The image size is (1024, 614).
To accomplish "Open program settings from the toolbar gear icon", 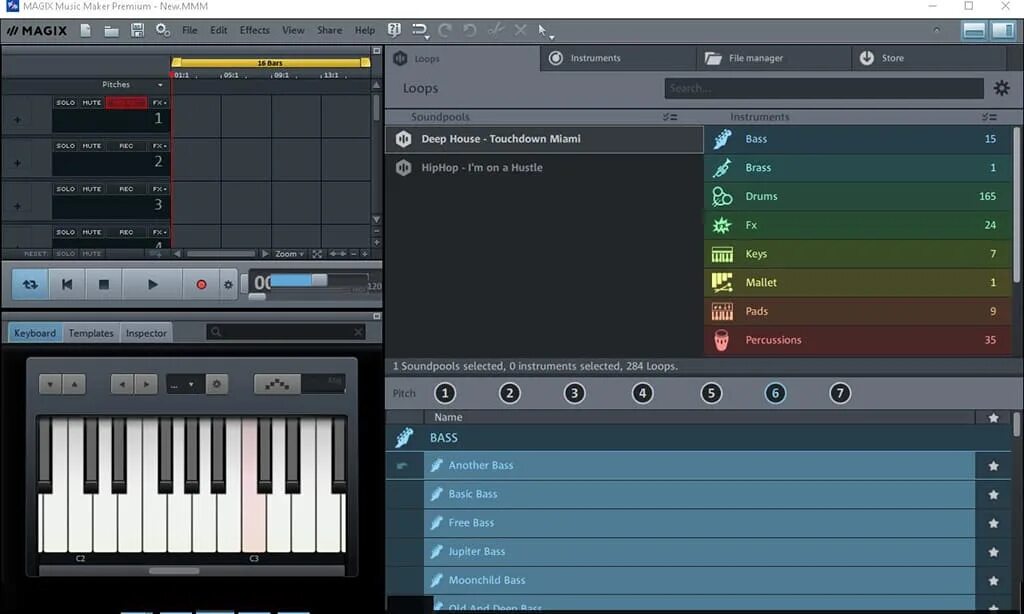I will click(x=163, y=30).
